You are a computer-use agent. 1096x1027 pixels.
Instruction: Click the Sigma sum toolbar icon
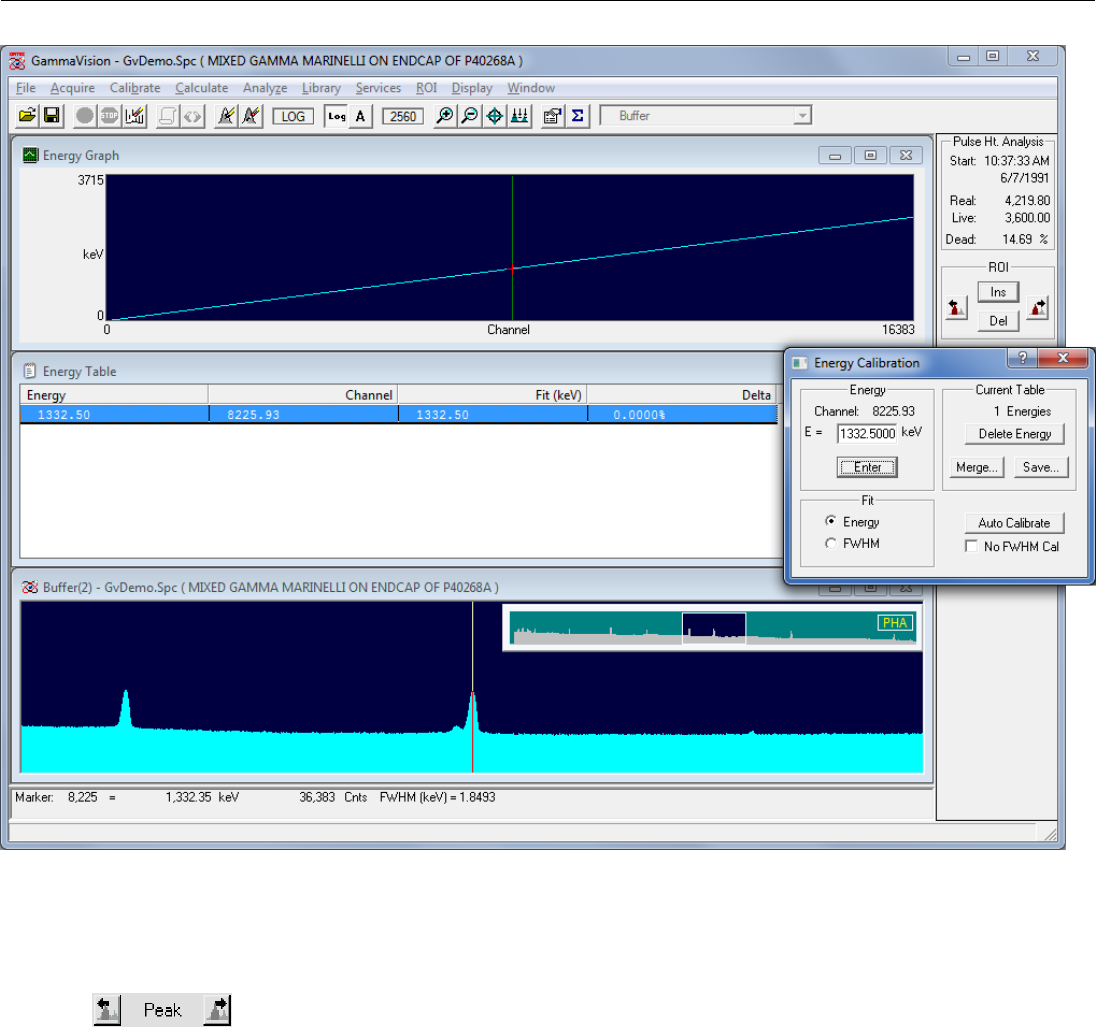pos(577,116)
